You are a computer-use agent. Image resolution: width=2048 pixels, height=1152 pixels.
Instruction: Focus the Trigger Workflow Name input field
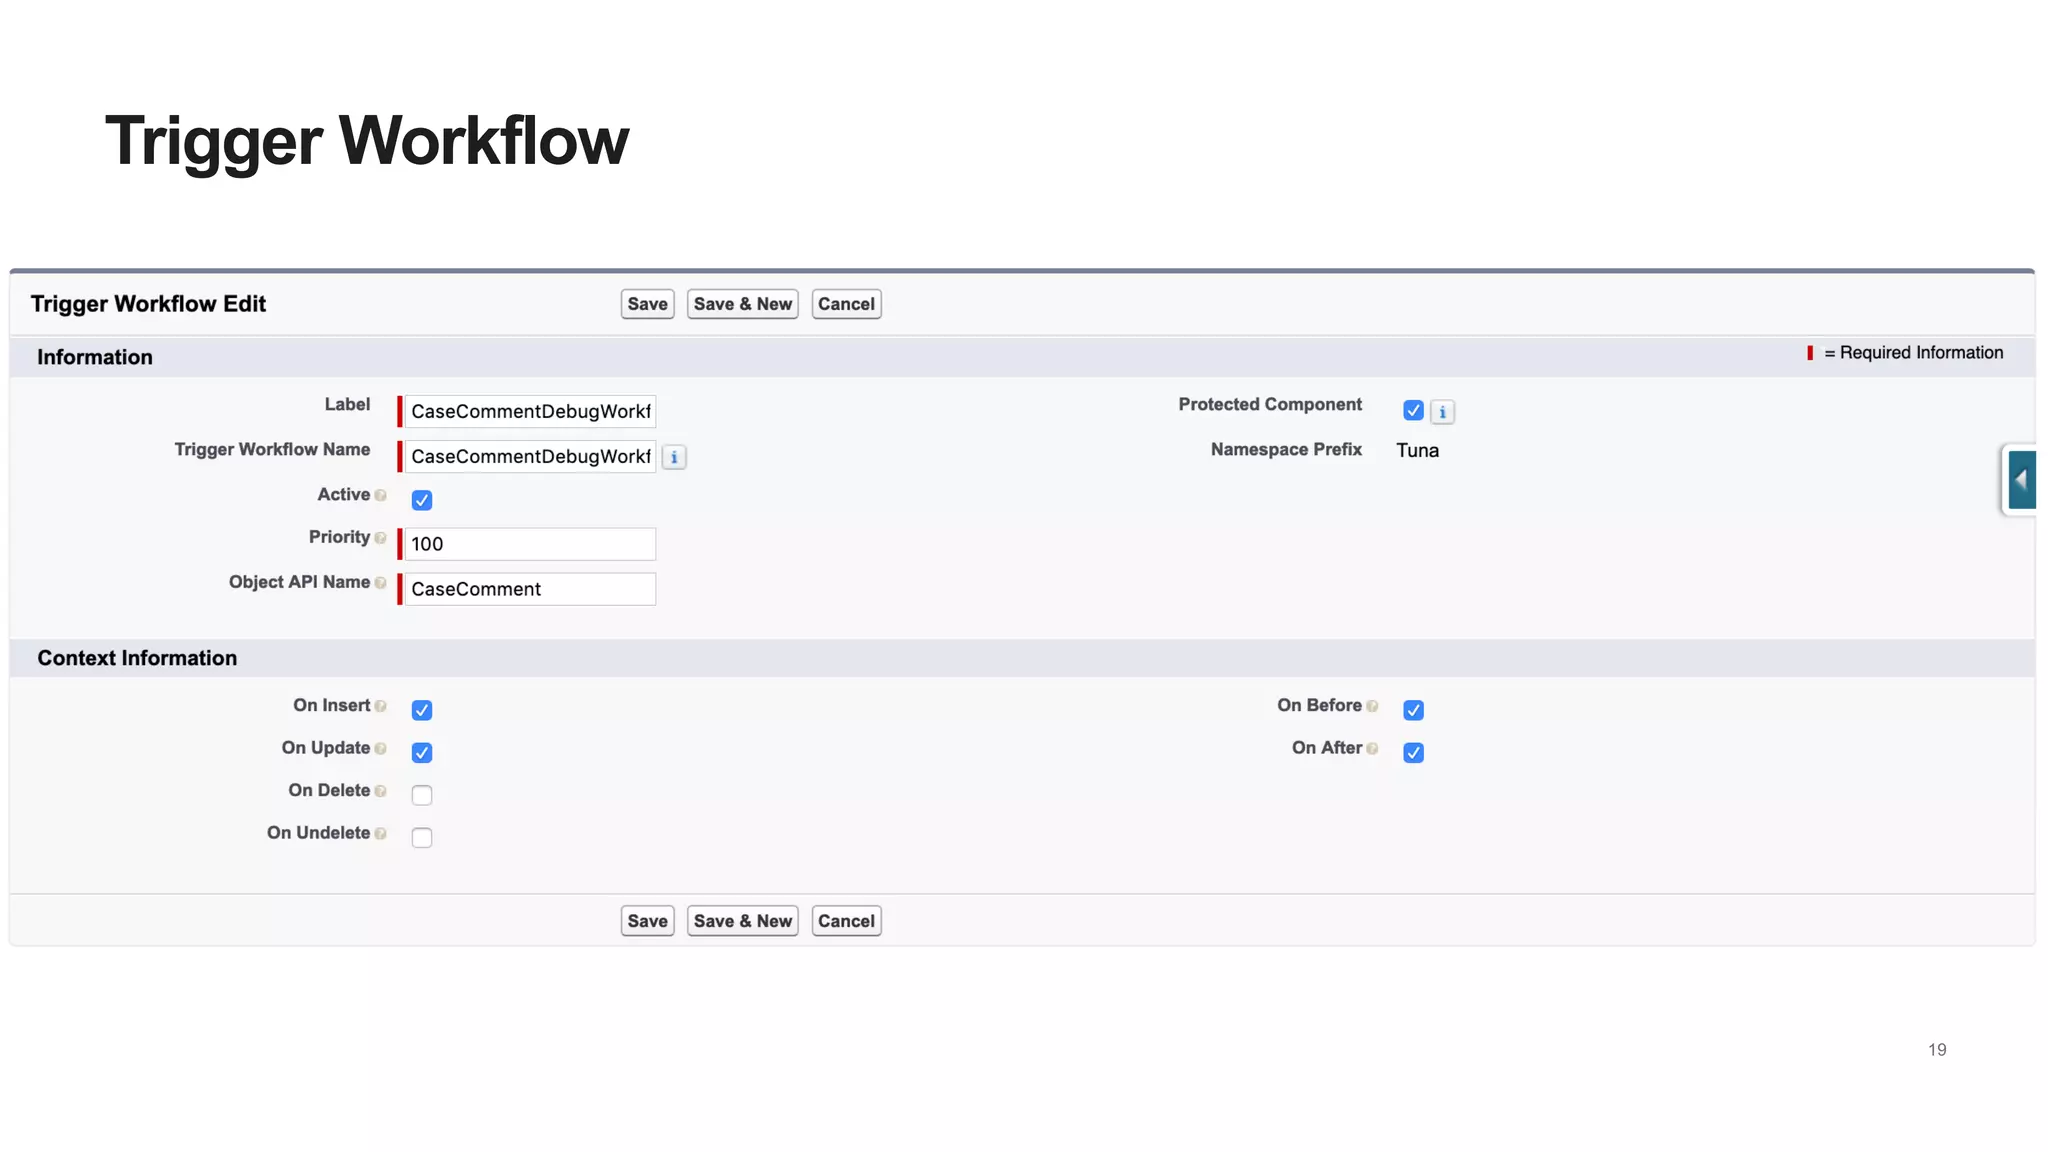pyautogui.click(x=530, y=456)
